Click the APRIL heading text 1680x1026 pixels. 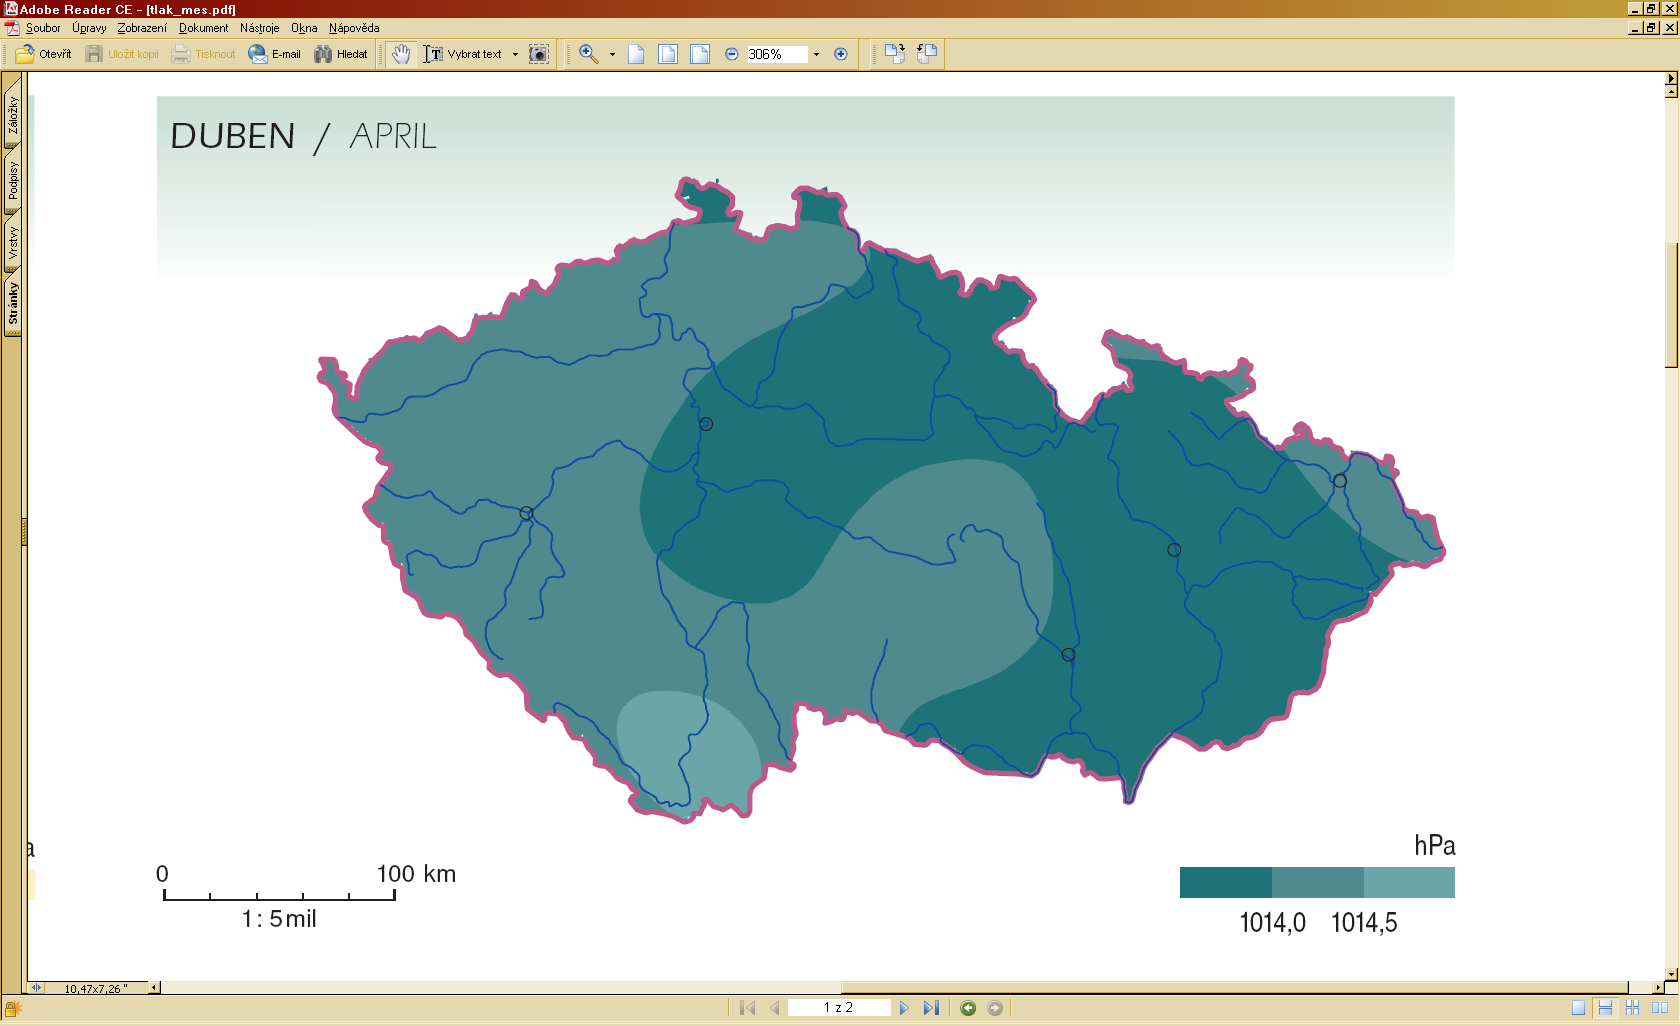(393, 136)
